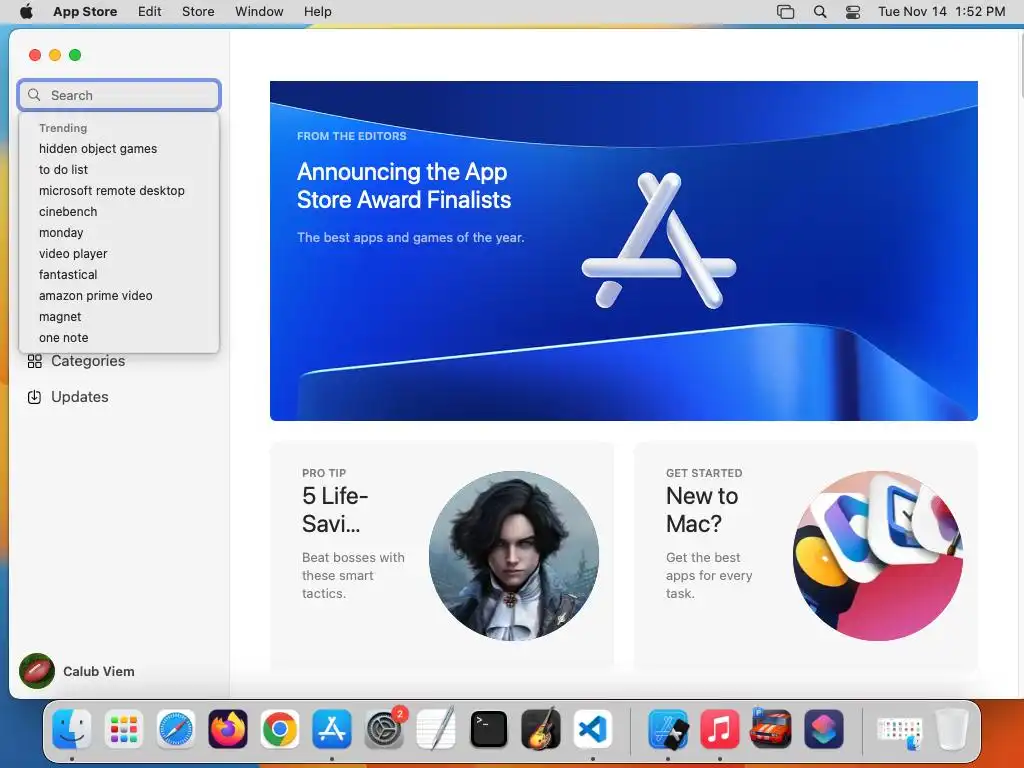
Task: Click the Updates download icon in sidebar
Action: pyautogui.click(x=35, y=397)
